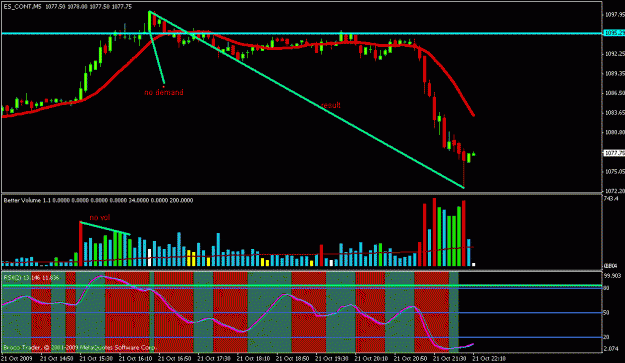The height and width of the screenshot is (363, 625).
Task: Click the 1083.65 price axis value
Action: [x=615, y=113]
